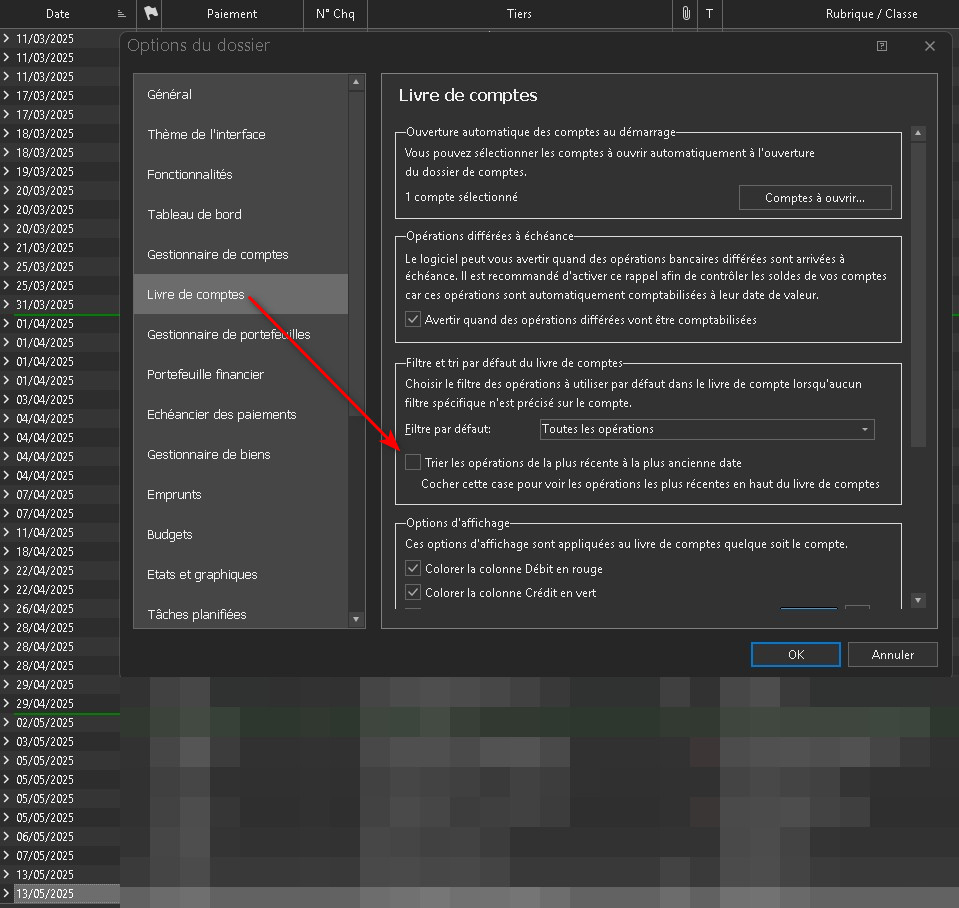
Task: Expand the 03/04/2025 operation row
Action: (6, 399)
